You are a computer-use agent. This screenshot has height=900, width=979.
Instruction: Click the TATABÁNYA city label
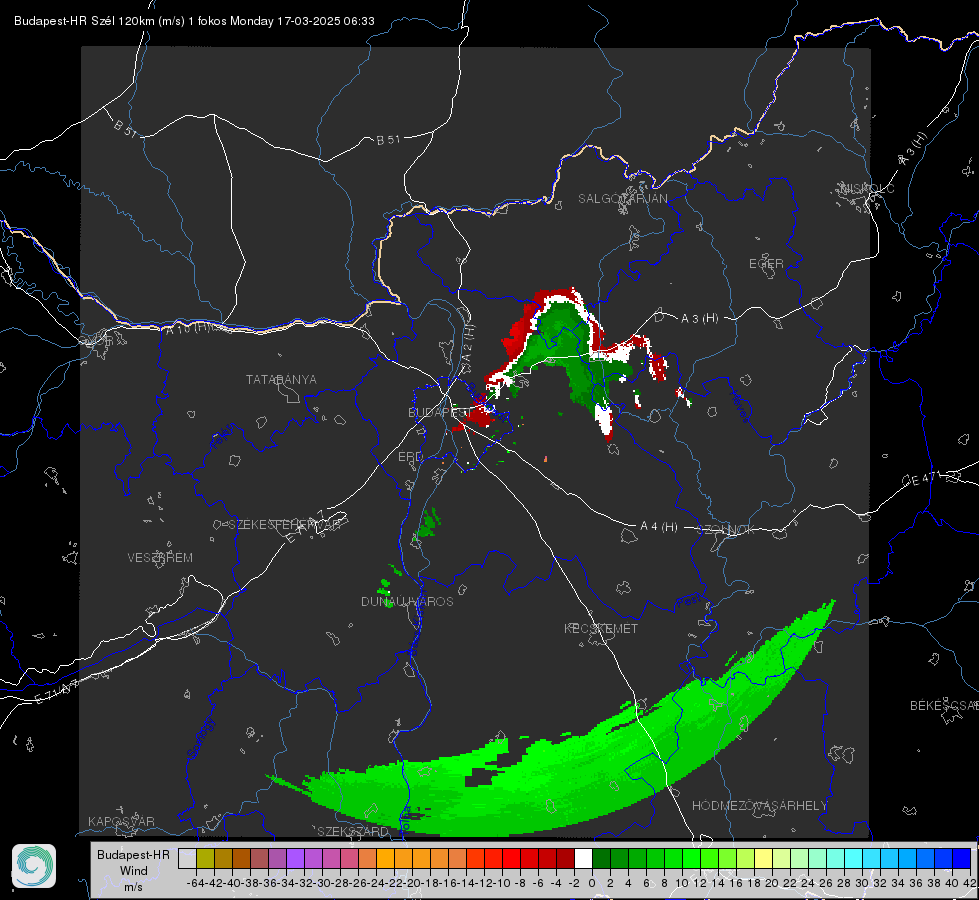coord(281,379)
